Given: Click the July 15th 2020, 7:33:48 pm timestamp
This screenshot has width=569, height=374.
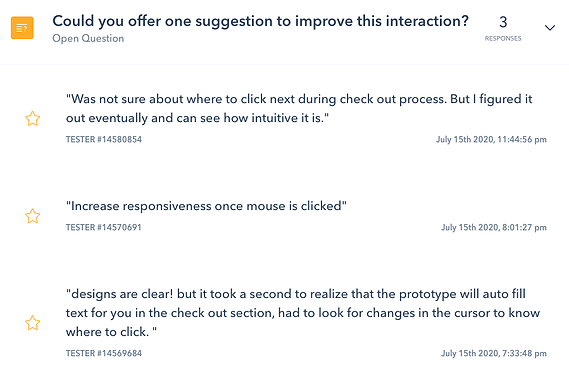Looking at the screenshot, I should [494, 353].
